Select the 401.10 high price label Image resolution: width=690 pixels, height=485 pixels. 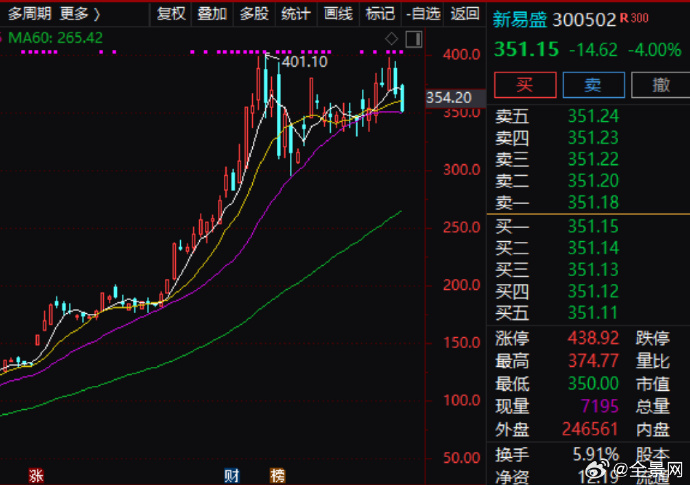305,62
